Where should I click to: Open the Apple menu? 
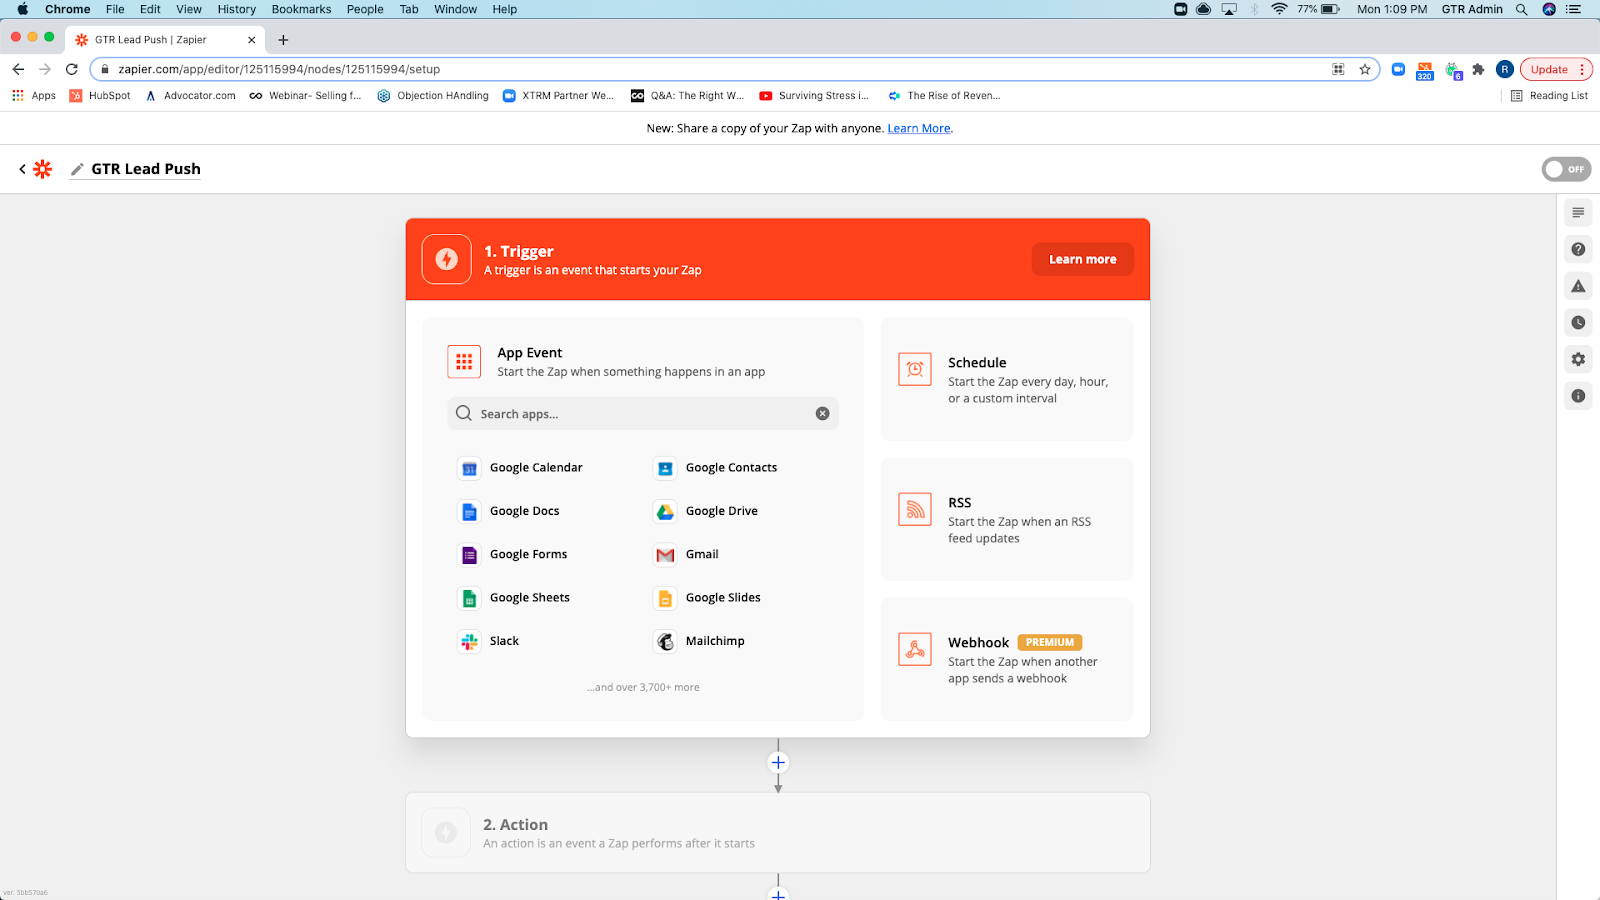pyautogui.click(x=22, y=9)
